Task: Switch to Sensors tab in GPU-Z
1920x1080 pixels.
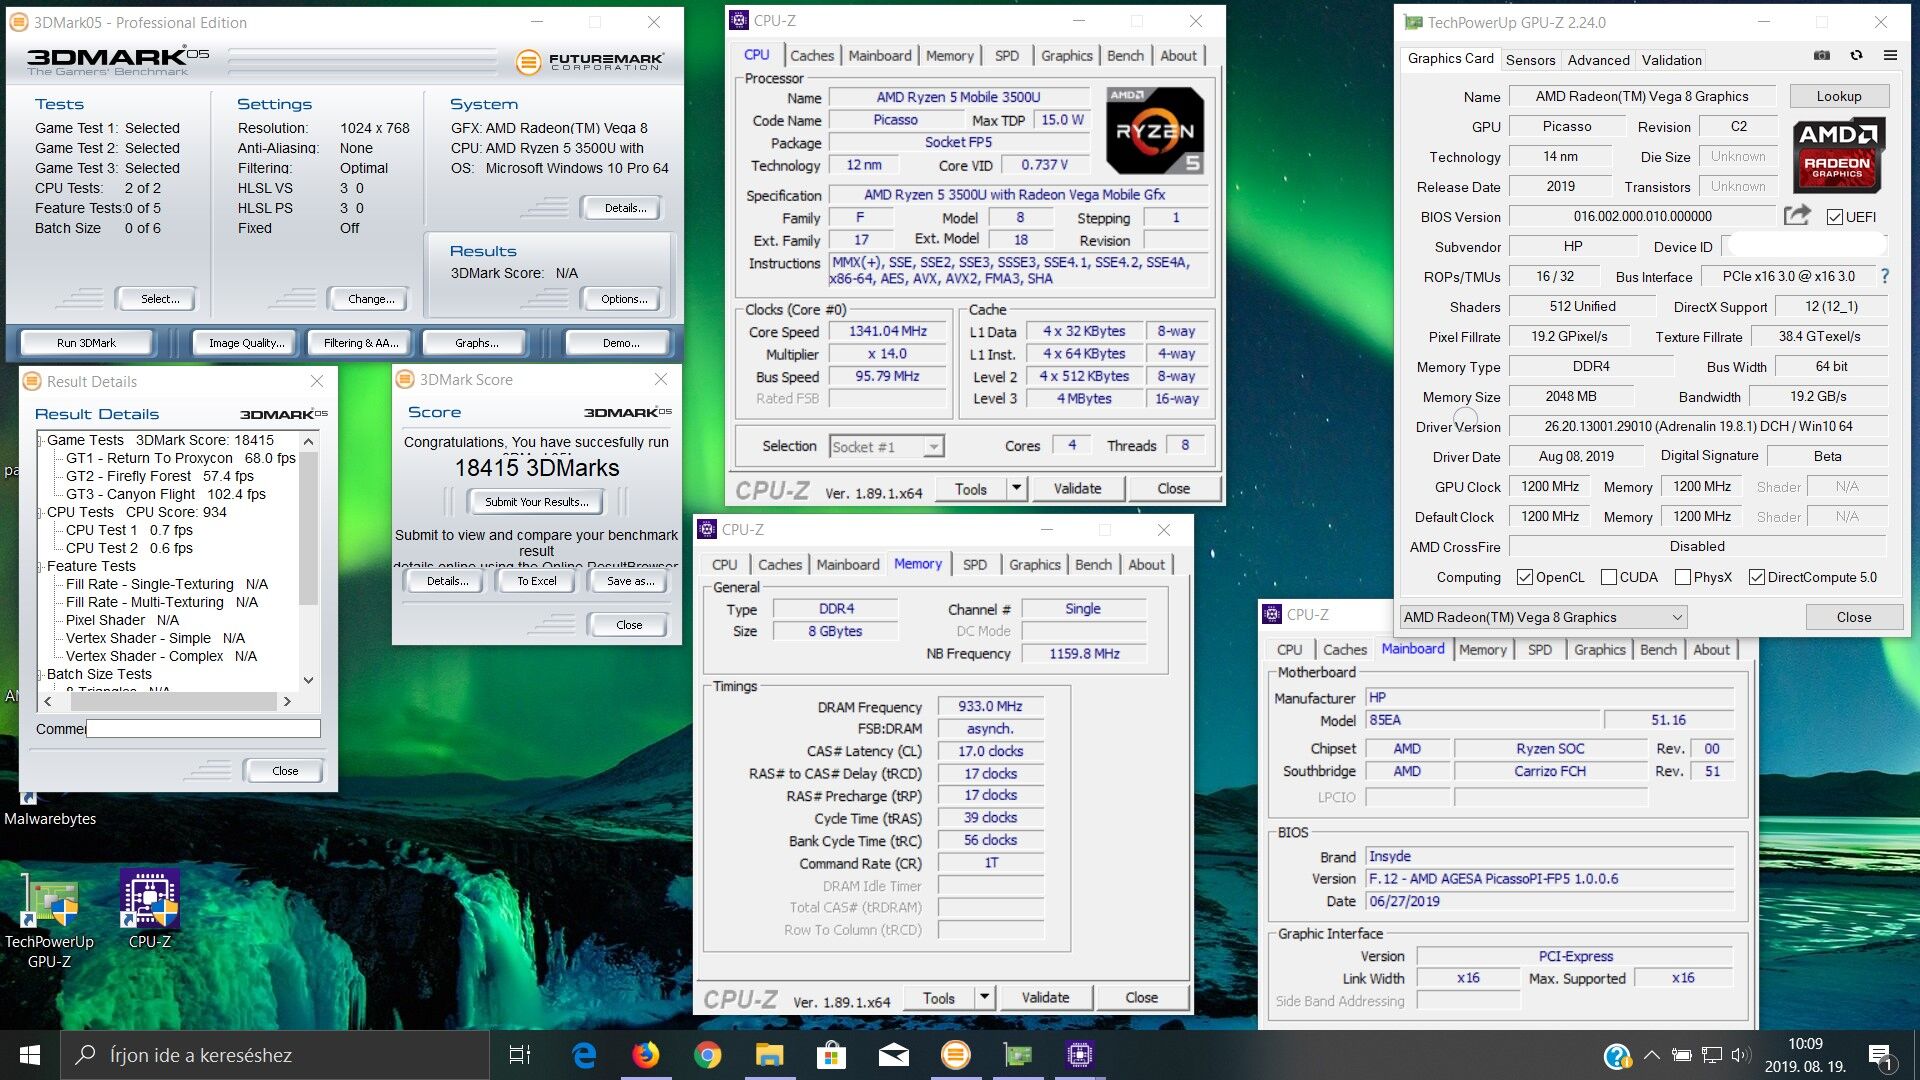Action: [1530, 60]
